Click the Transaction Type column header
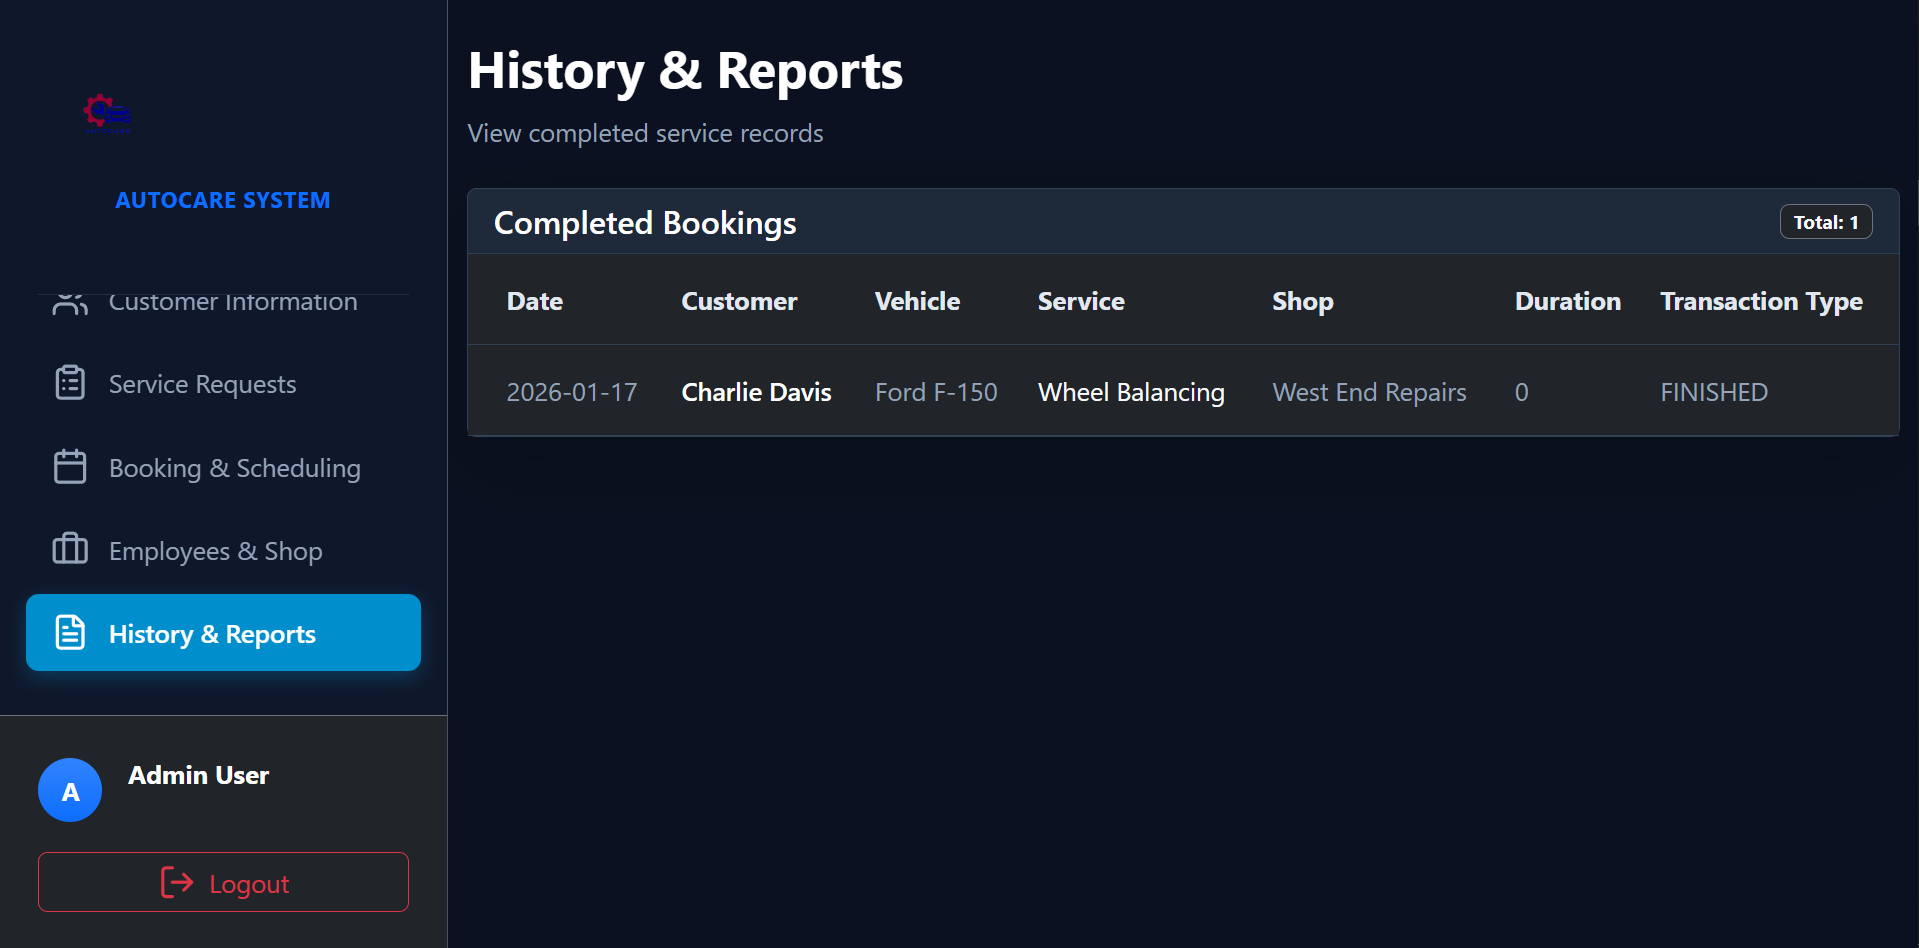1919x948 pixels. click(x=1761, y=301)
